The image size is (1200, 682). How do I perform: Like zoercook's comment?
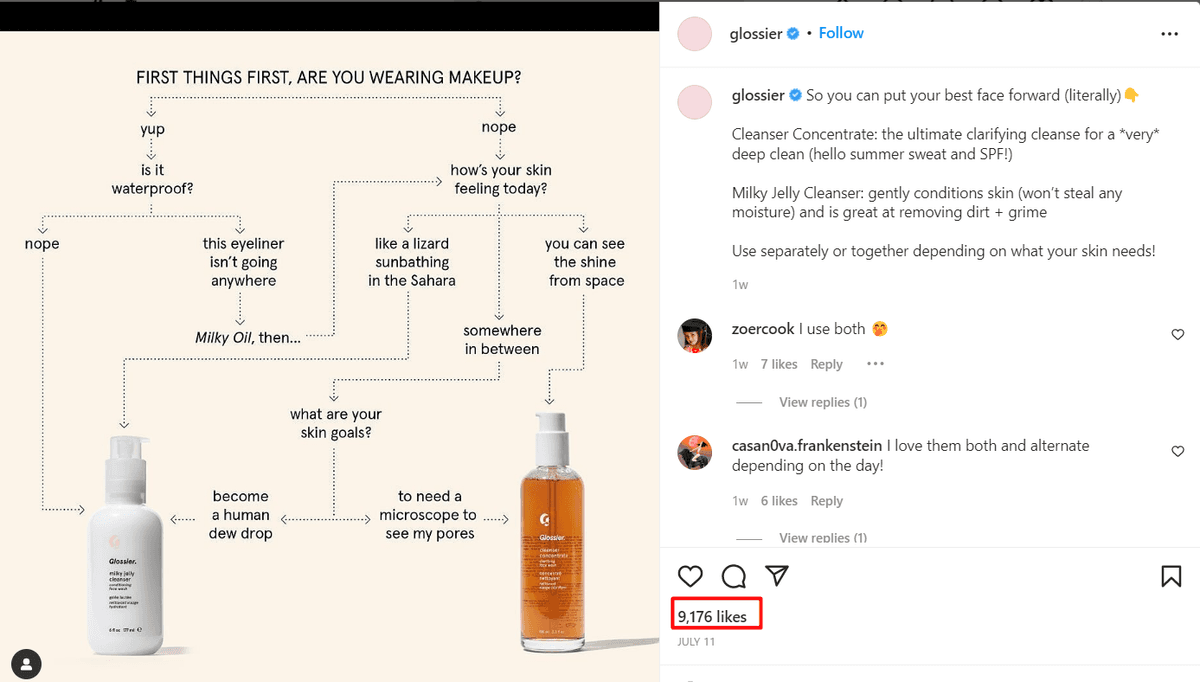click(x=1177, y=335)
